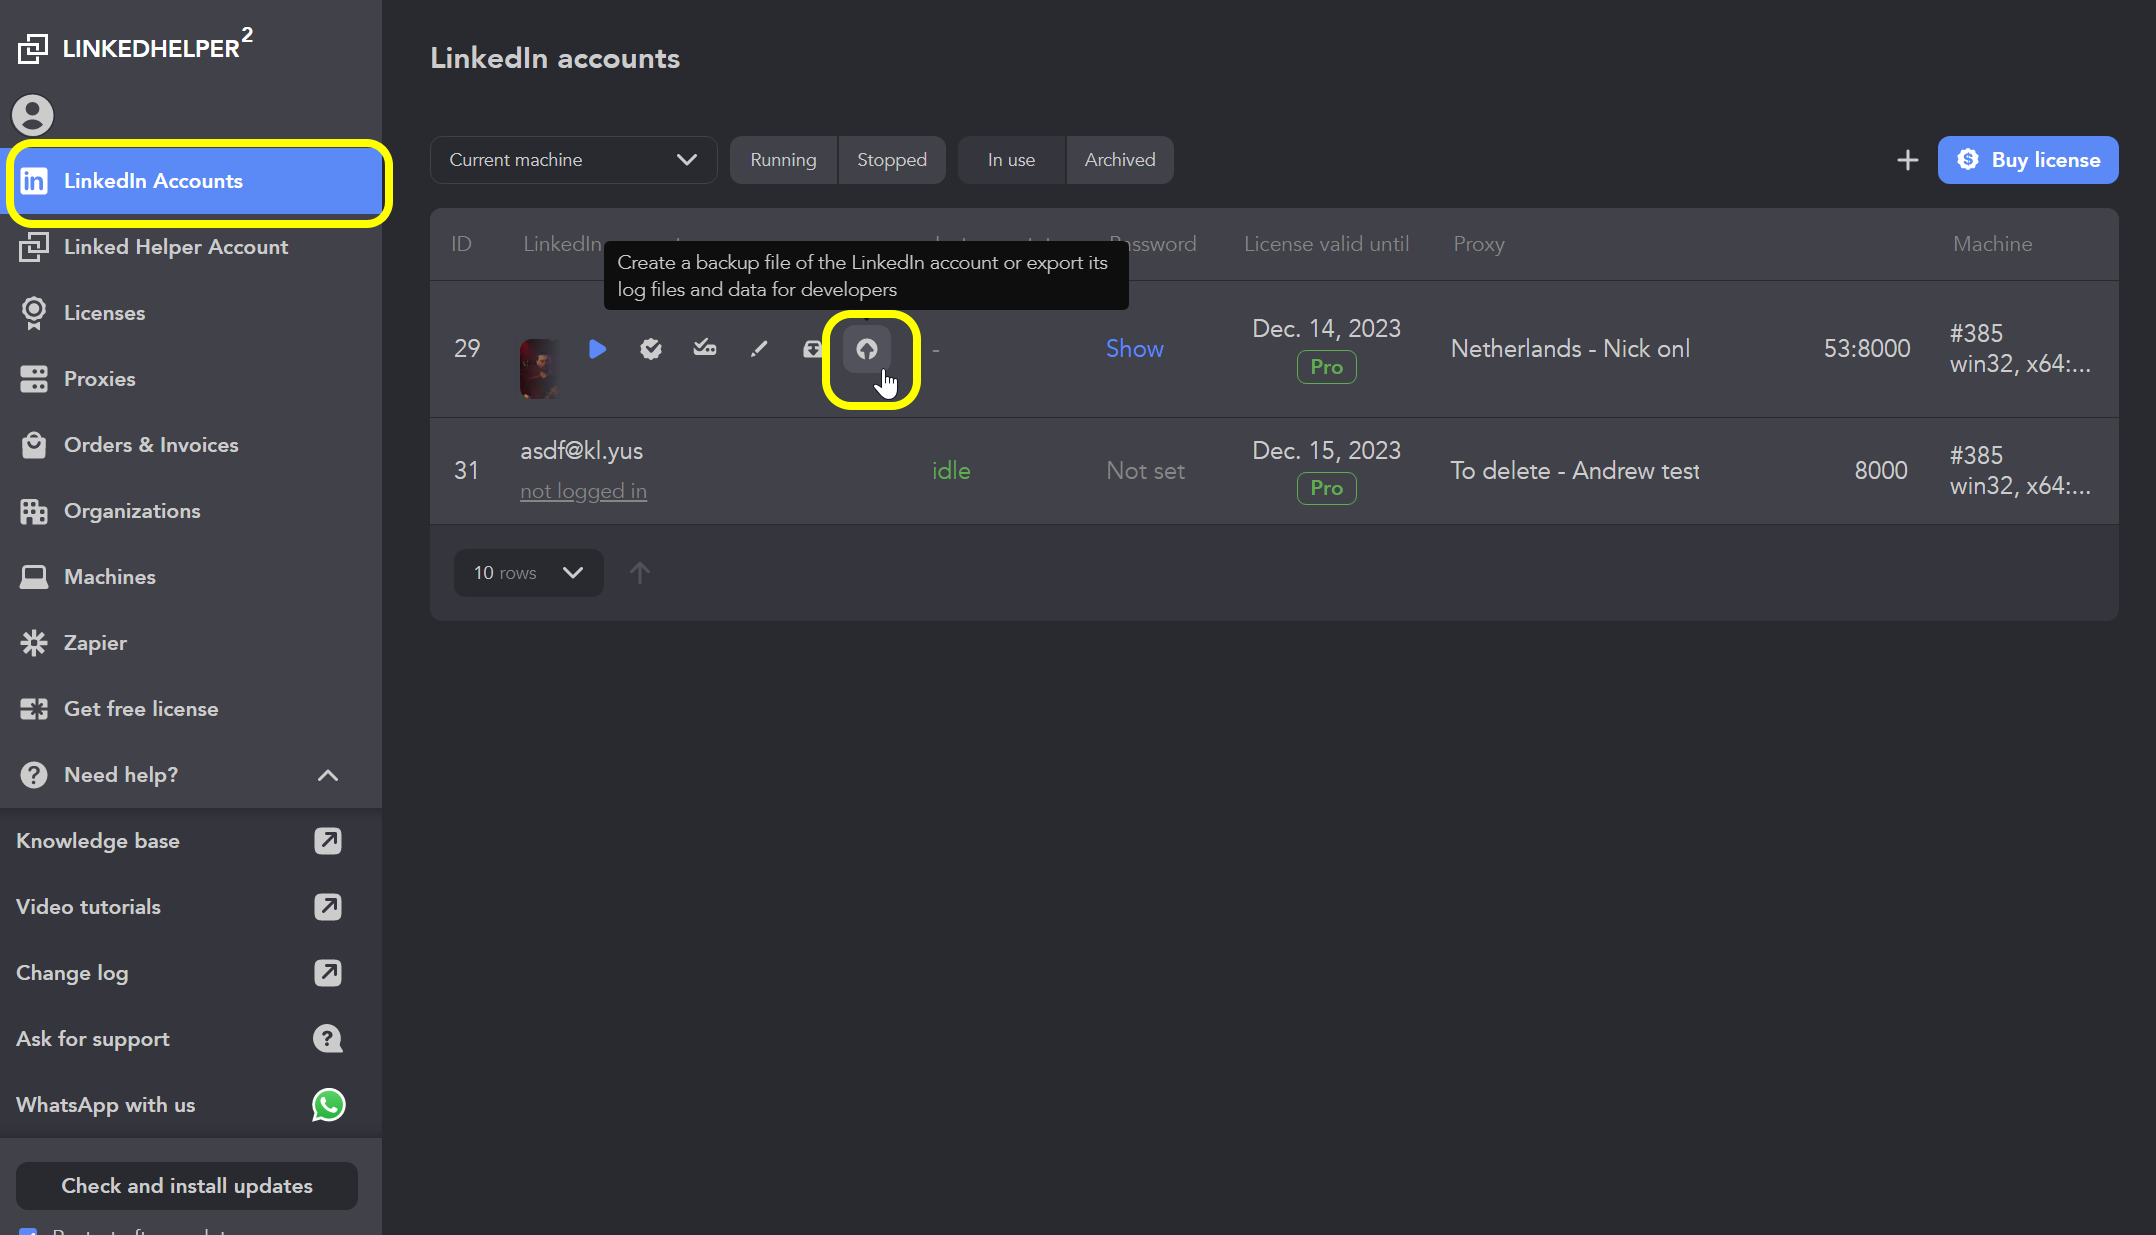The width and height of the screenshot is (2156, 1235).
Task: Click the pencil edit icon for account 29
Action: tap(759, 349)
